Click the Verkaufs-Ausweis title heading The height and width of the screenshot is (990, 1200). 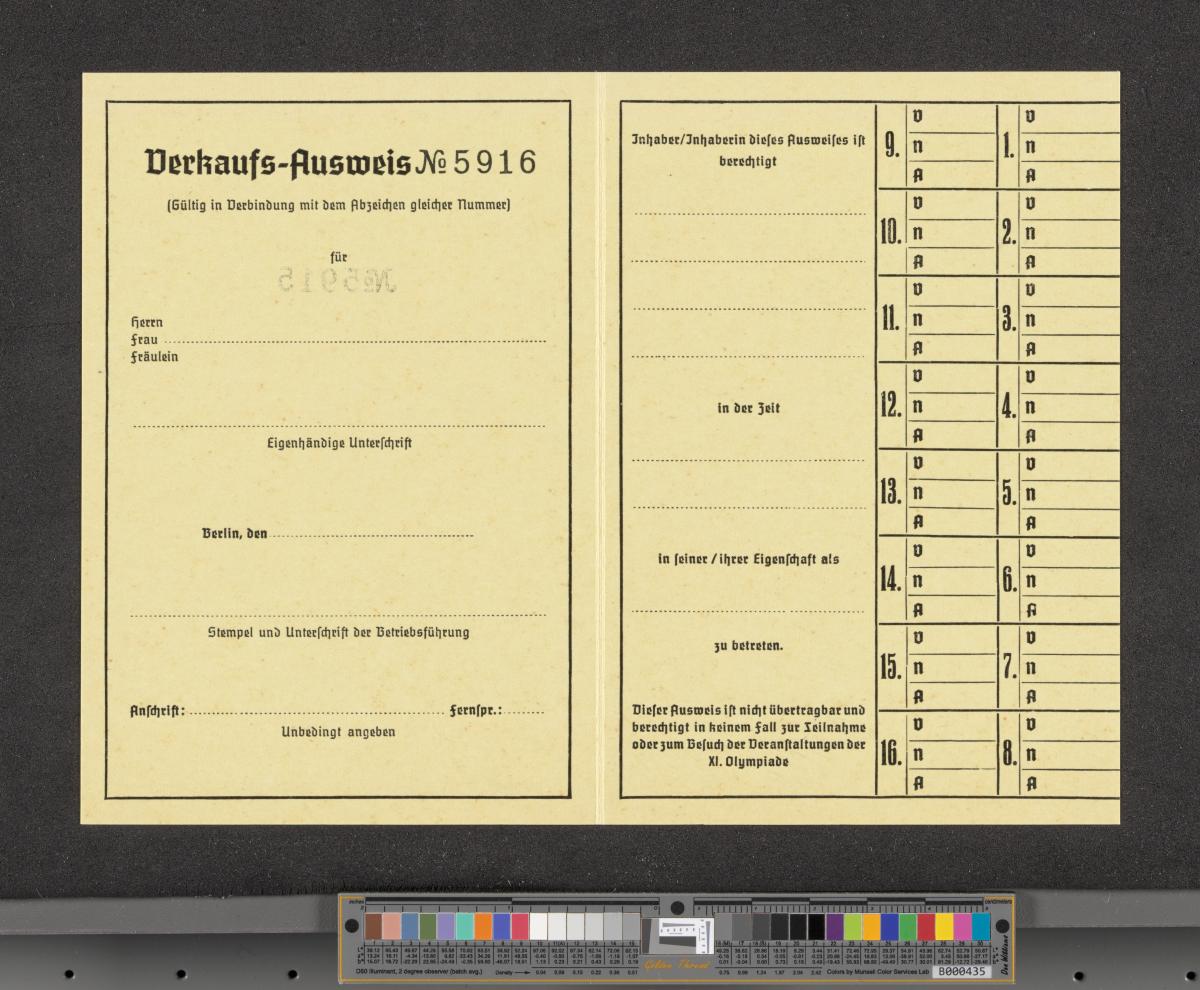click(x=278, y=162)
